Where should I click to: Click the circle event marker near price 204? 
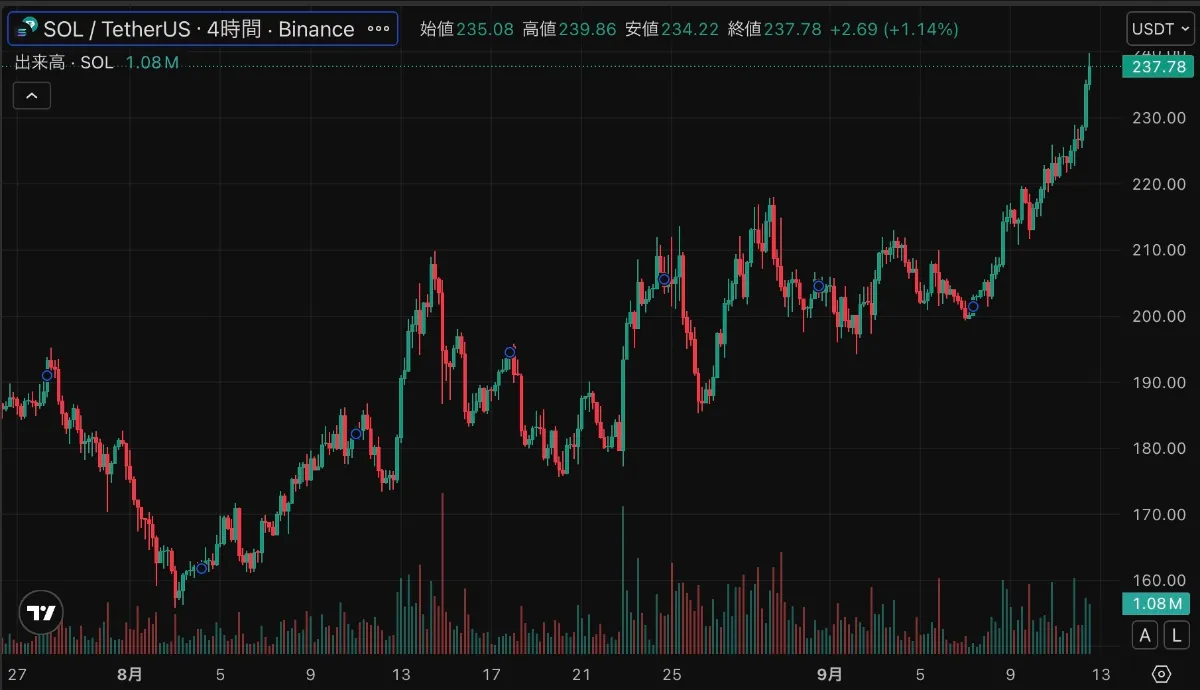click(x=819, y=286)
